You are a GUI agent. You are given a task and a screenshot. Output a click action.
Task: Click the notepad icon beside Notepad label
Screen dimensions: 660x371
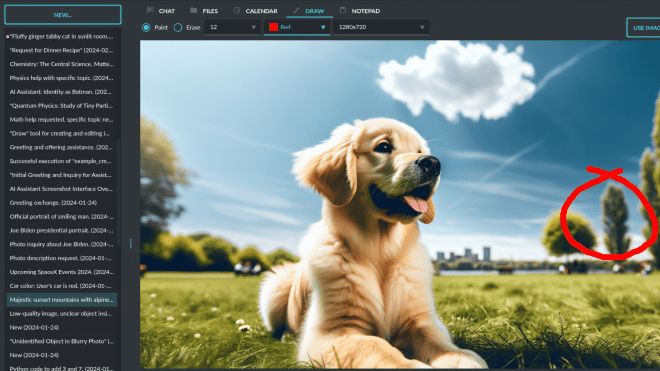point(343,10)
